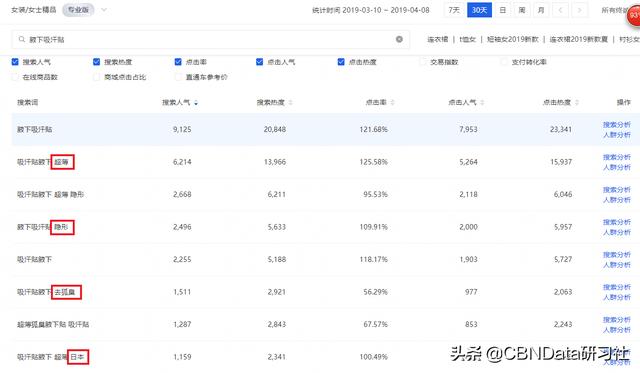Uncheck the 点击热度 checkbox
The image size is (640, 373).
341,62
